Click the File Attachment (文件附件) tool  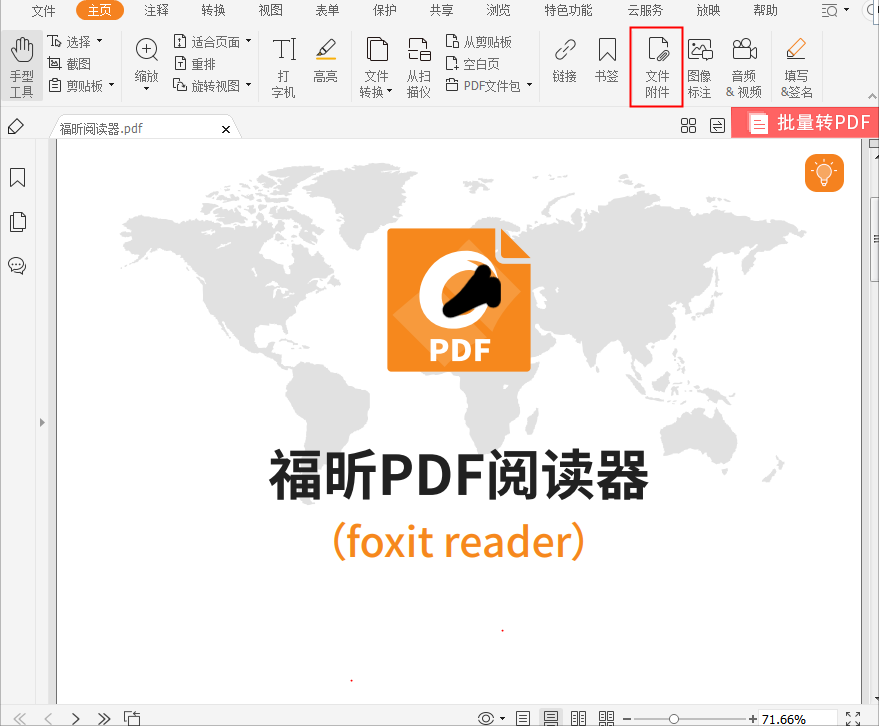pos(657,67)
